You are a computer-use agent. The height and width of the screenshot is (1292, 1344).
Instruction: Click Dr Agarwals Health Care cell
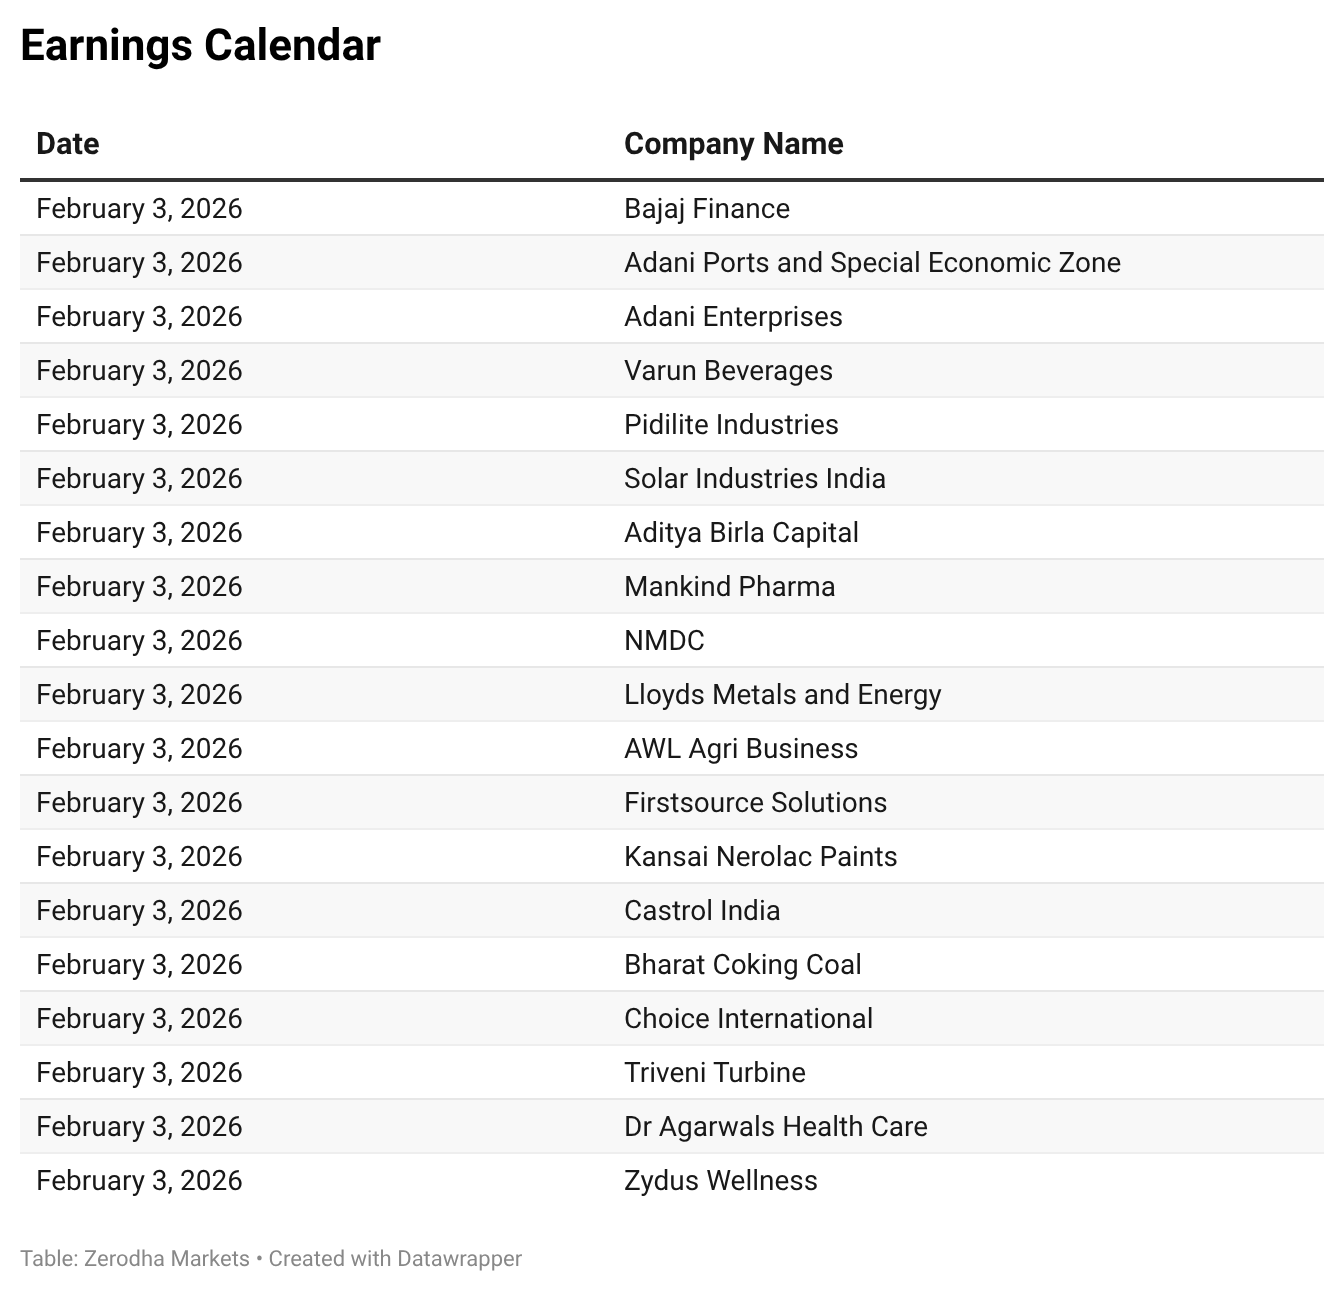[x=775, y=1126]
